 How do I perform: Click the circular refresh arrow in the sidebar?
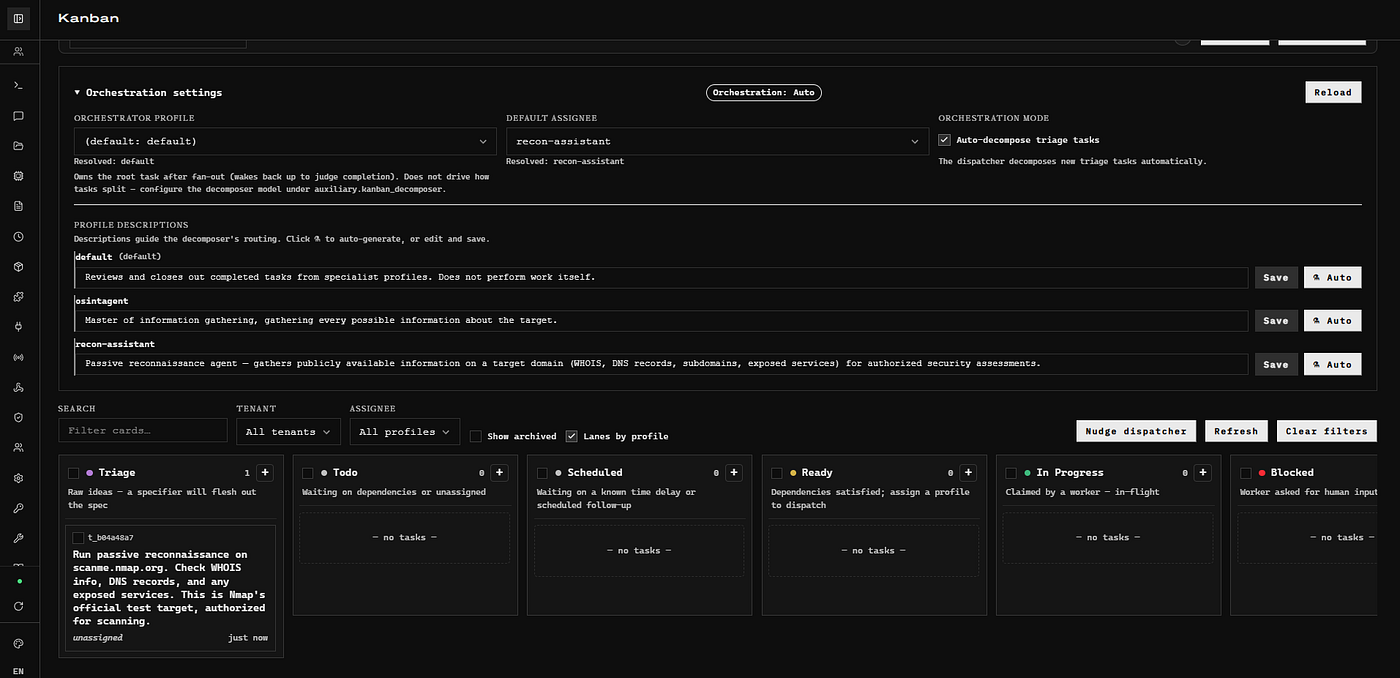point(19,606)
